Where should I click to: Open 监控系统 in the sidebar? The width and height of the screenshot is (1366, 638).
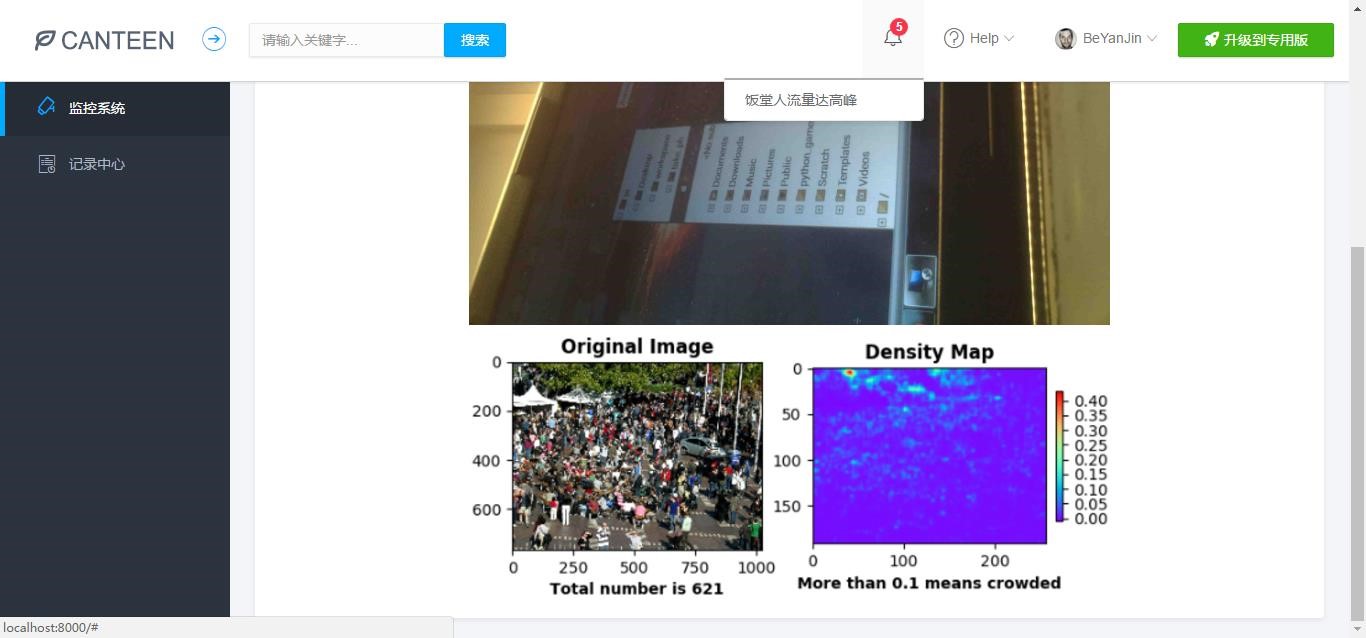click(117, 108)
